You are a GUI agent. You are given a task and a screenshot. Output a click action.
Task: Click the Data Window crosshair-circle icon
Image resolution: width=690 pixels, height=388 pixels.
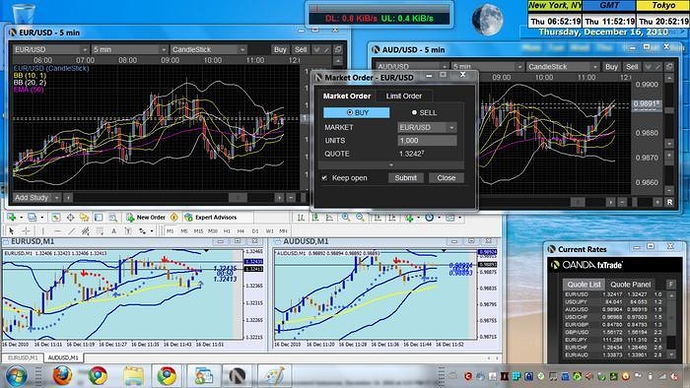pyautogui.click(x=70, y=217)
